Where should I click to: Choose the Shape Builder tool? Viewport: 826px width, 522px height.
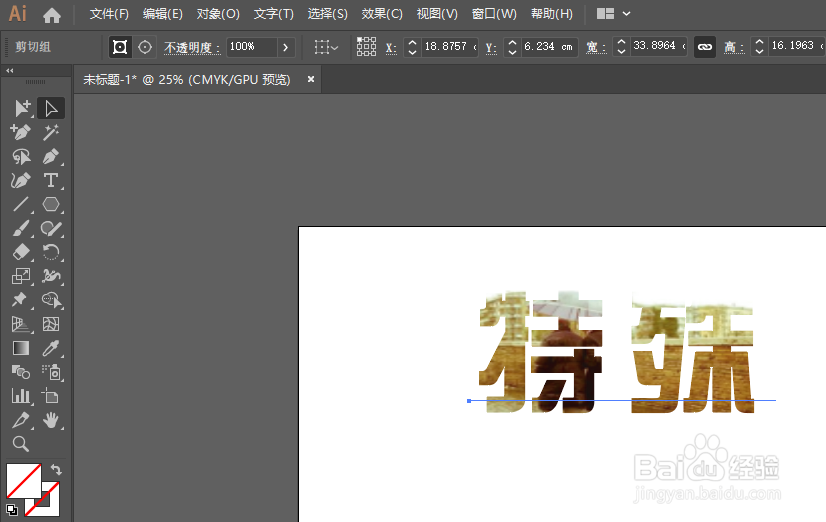click(51, 300)
